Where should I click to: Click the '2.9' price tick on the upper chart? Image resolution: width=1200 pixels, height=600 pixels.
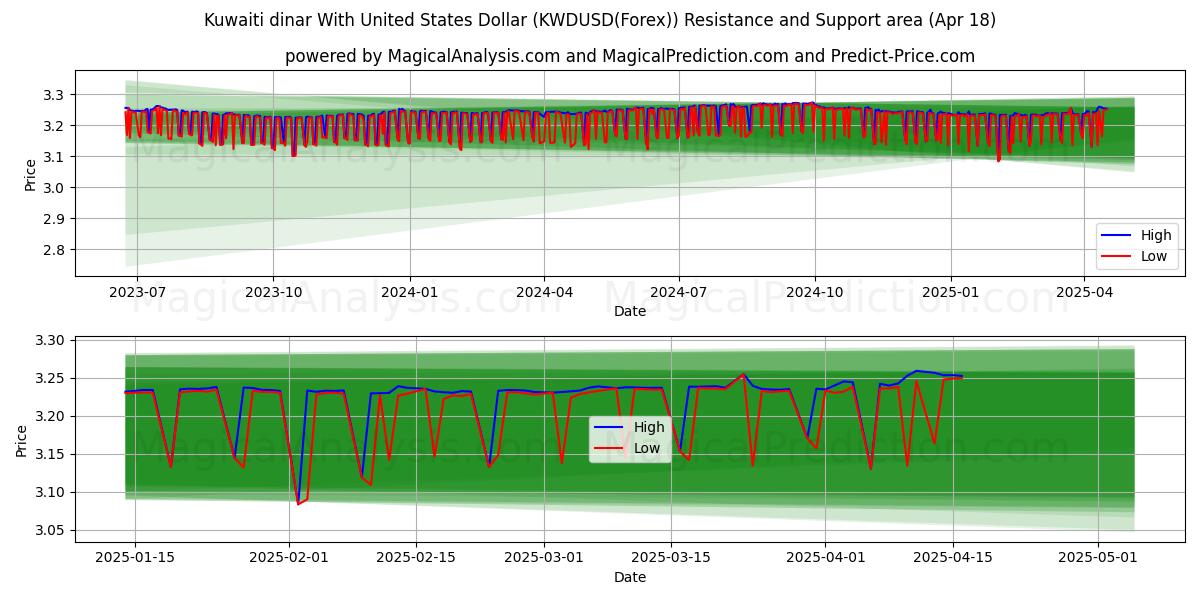(x=55, y=219)
